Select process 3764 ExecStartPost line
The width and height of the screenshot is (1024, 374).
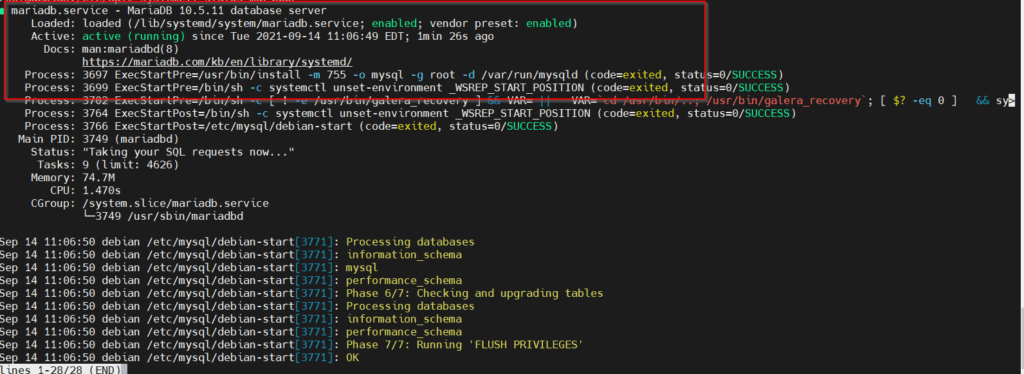[x=410, y=114]
